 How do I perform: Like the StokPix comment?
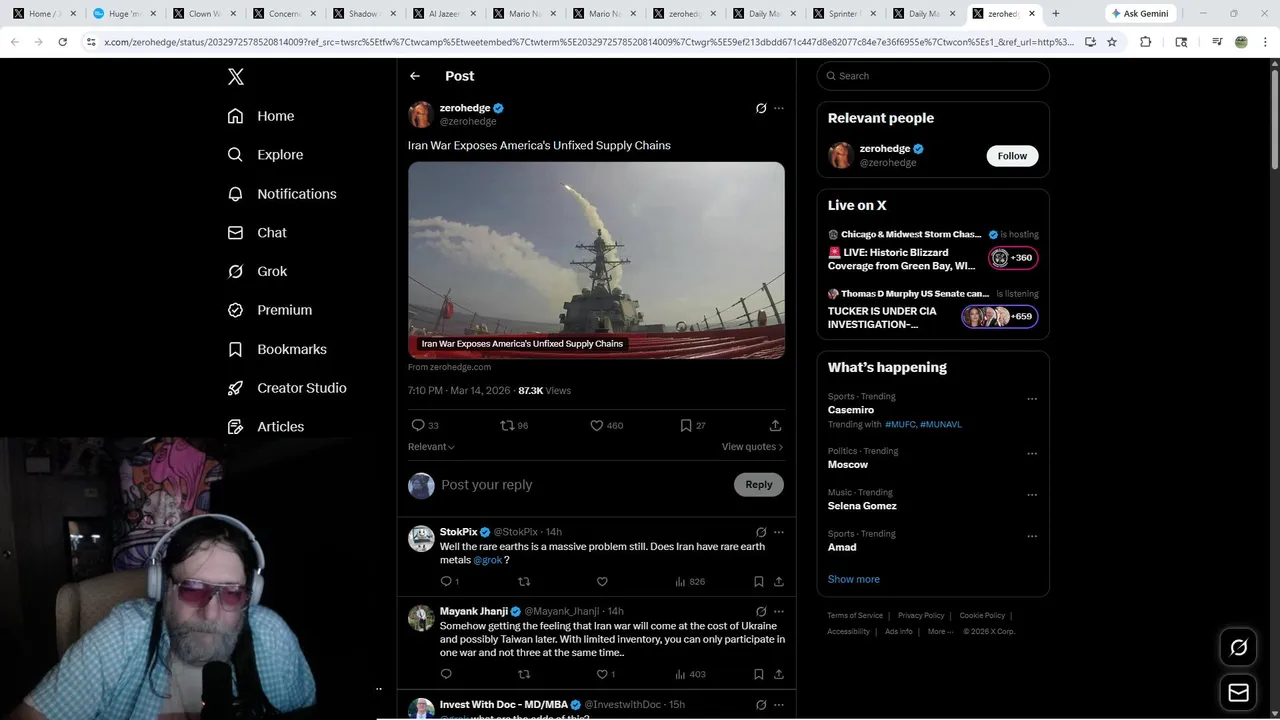tap(602, 581)
